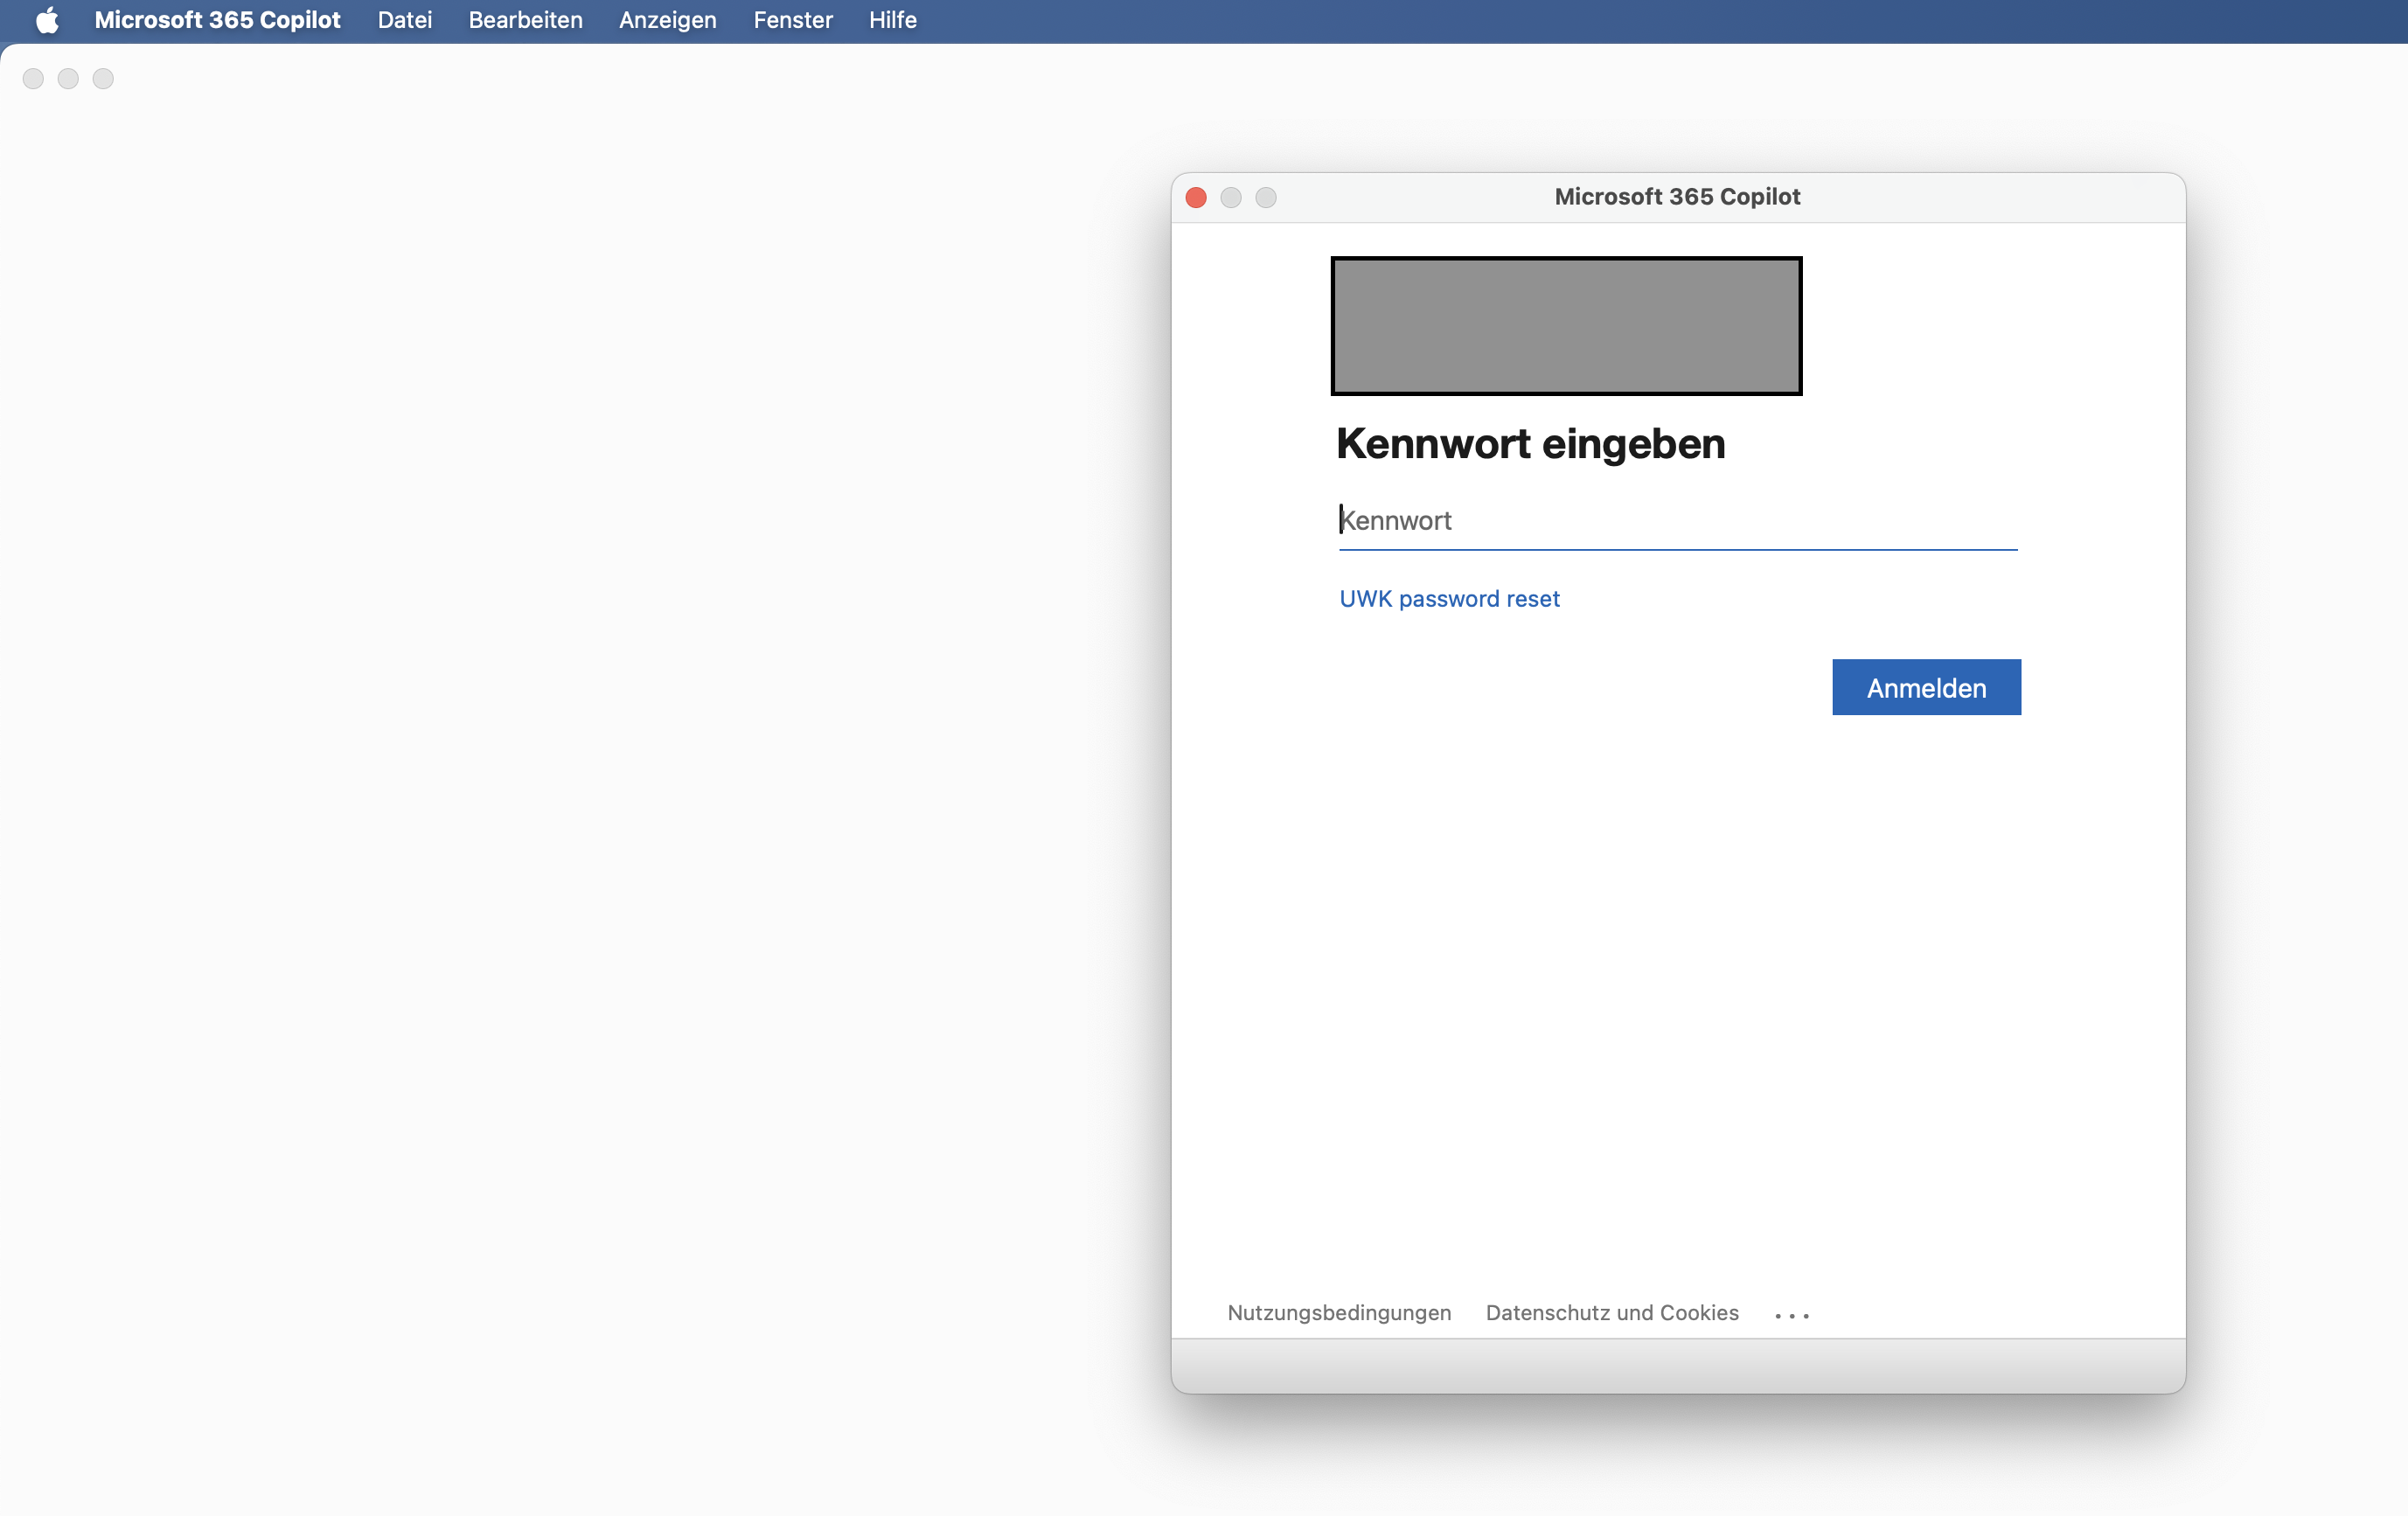The height and width of the screenshot is (1516, 2408).
Task: Open the Hilfe menu
Action: tap(892, 20)
